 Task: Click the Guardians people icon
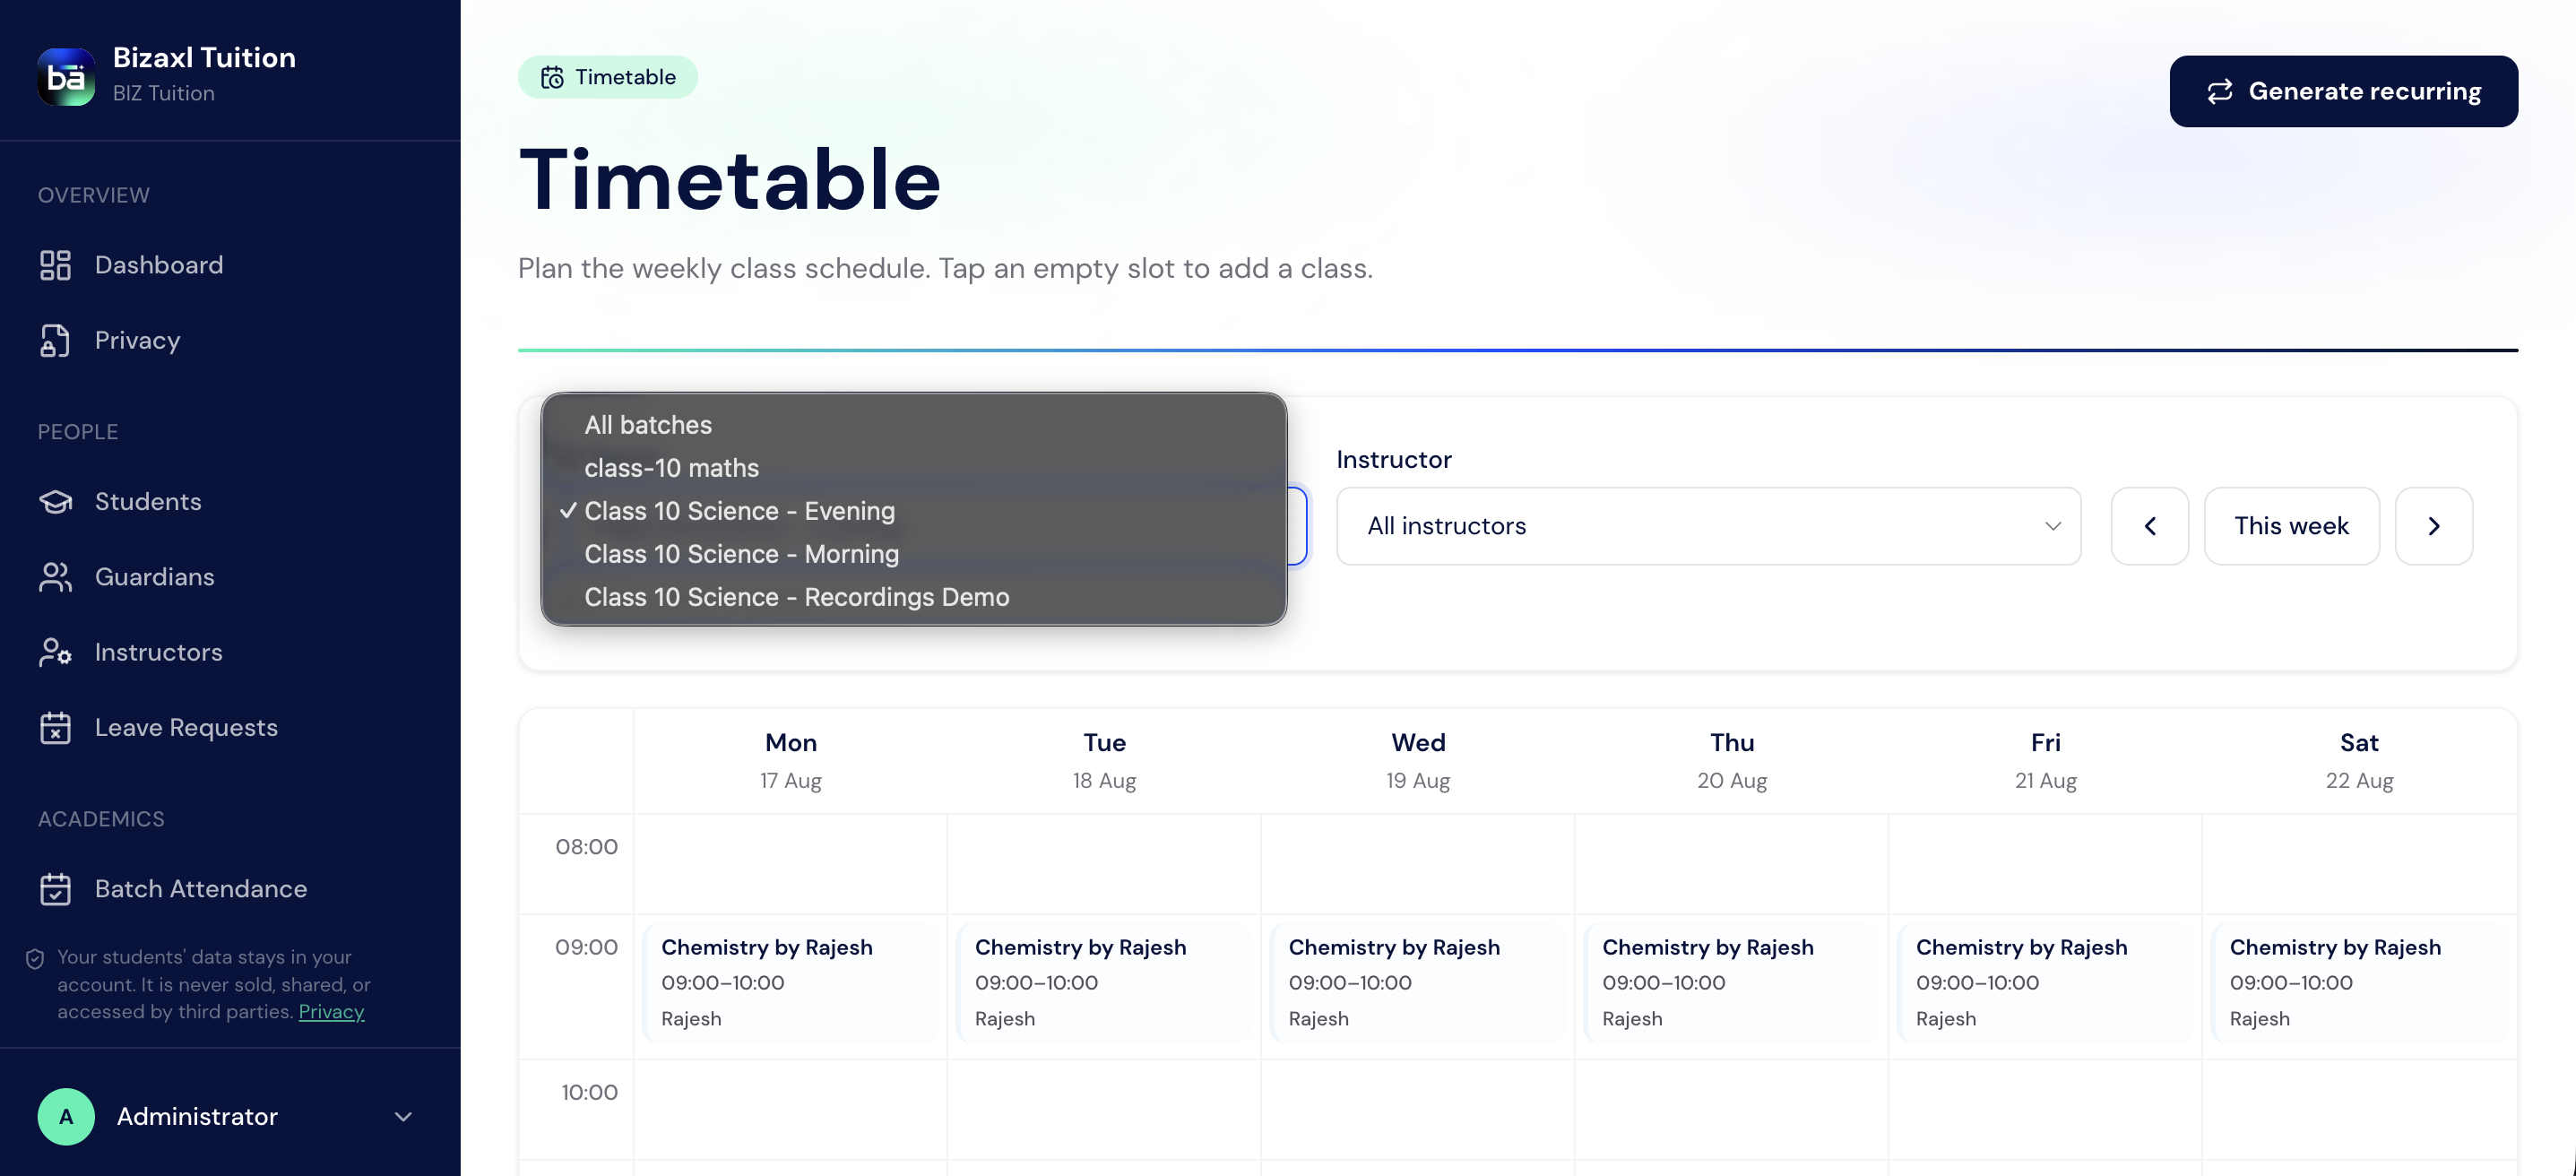click(x=55, y=577)
